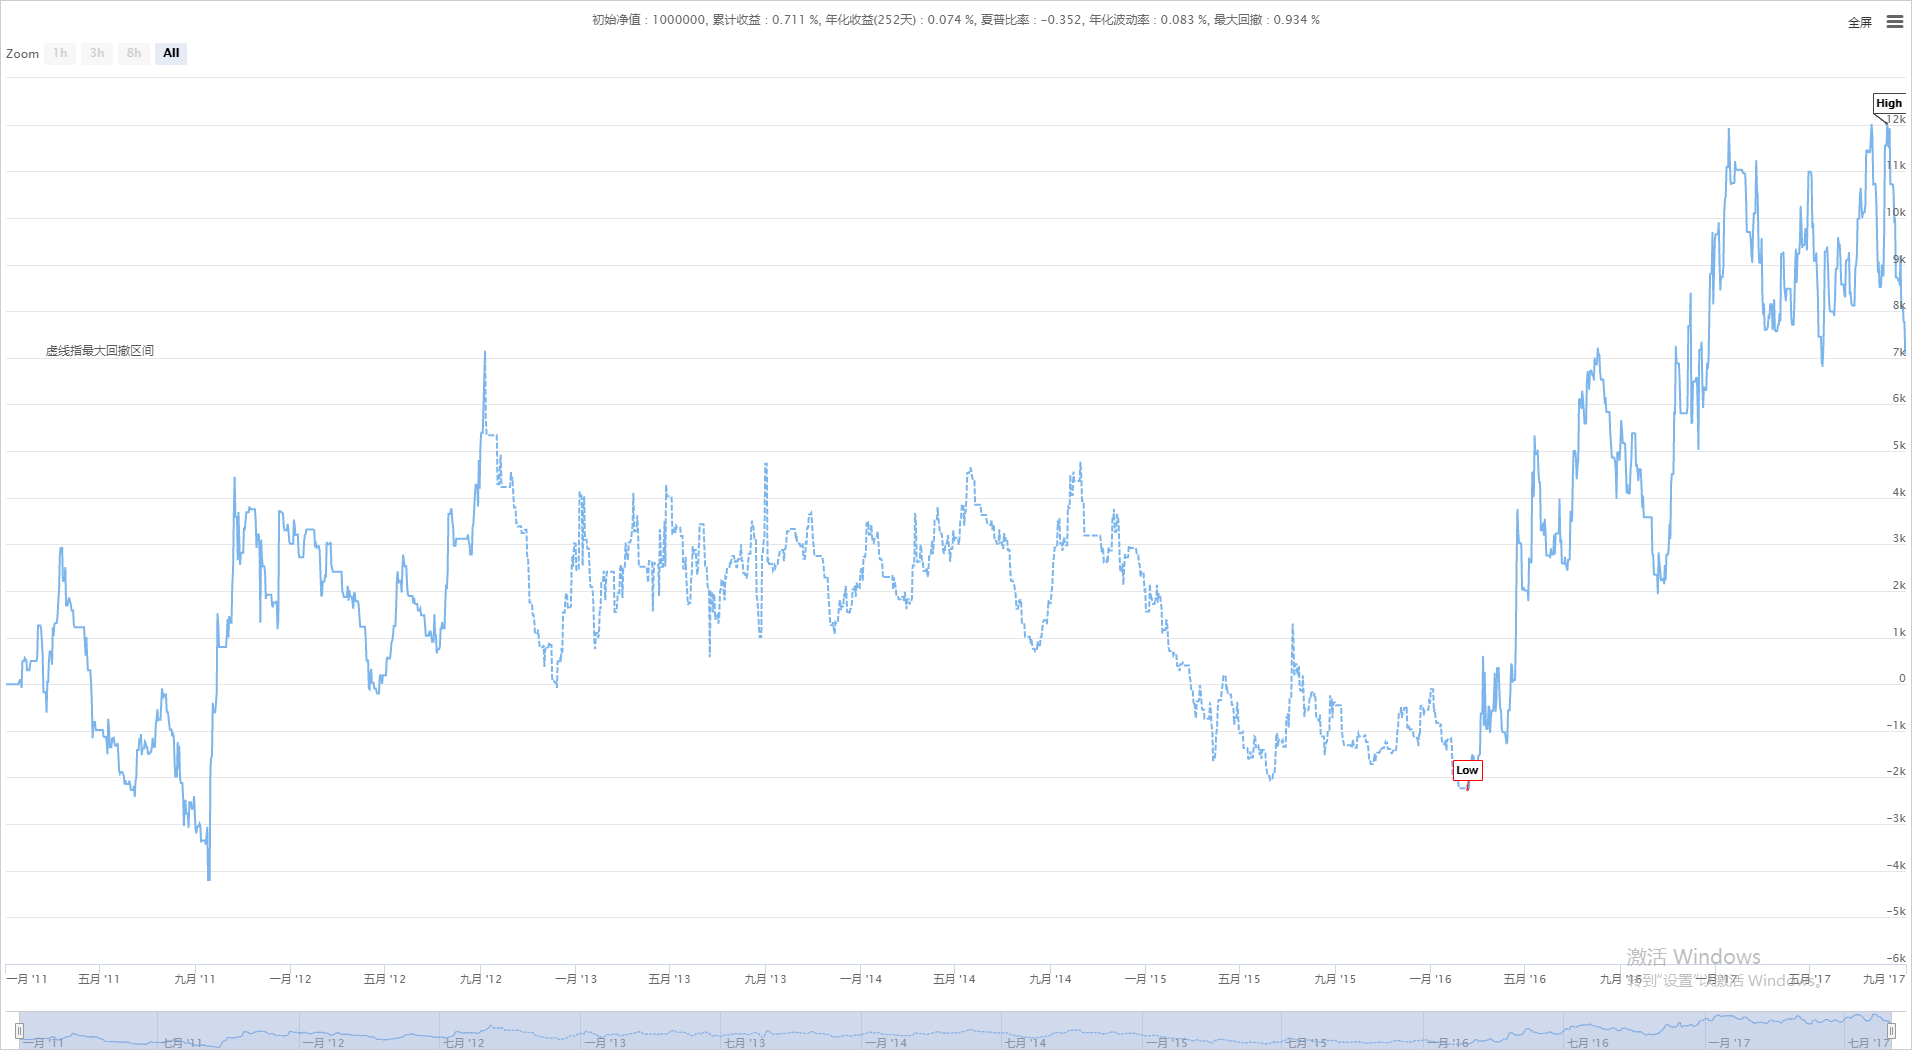Screen dimensions: 1912x1050
Task: Click the 七月 '13 label in the navigator
Action: (x=744, y=1043)
